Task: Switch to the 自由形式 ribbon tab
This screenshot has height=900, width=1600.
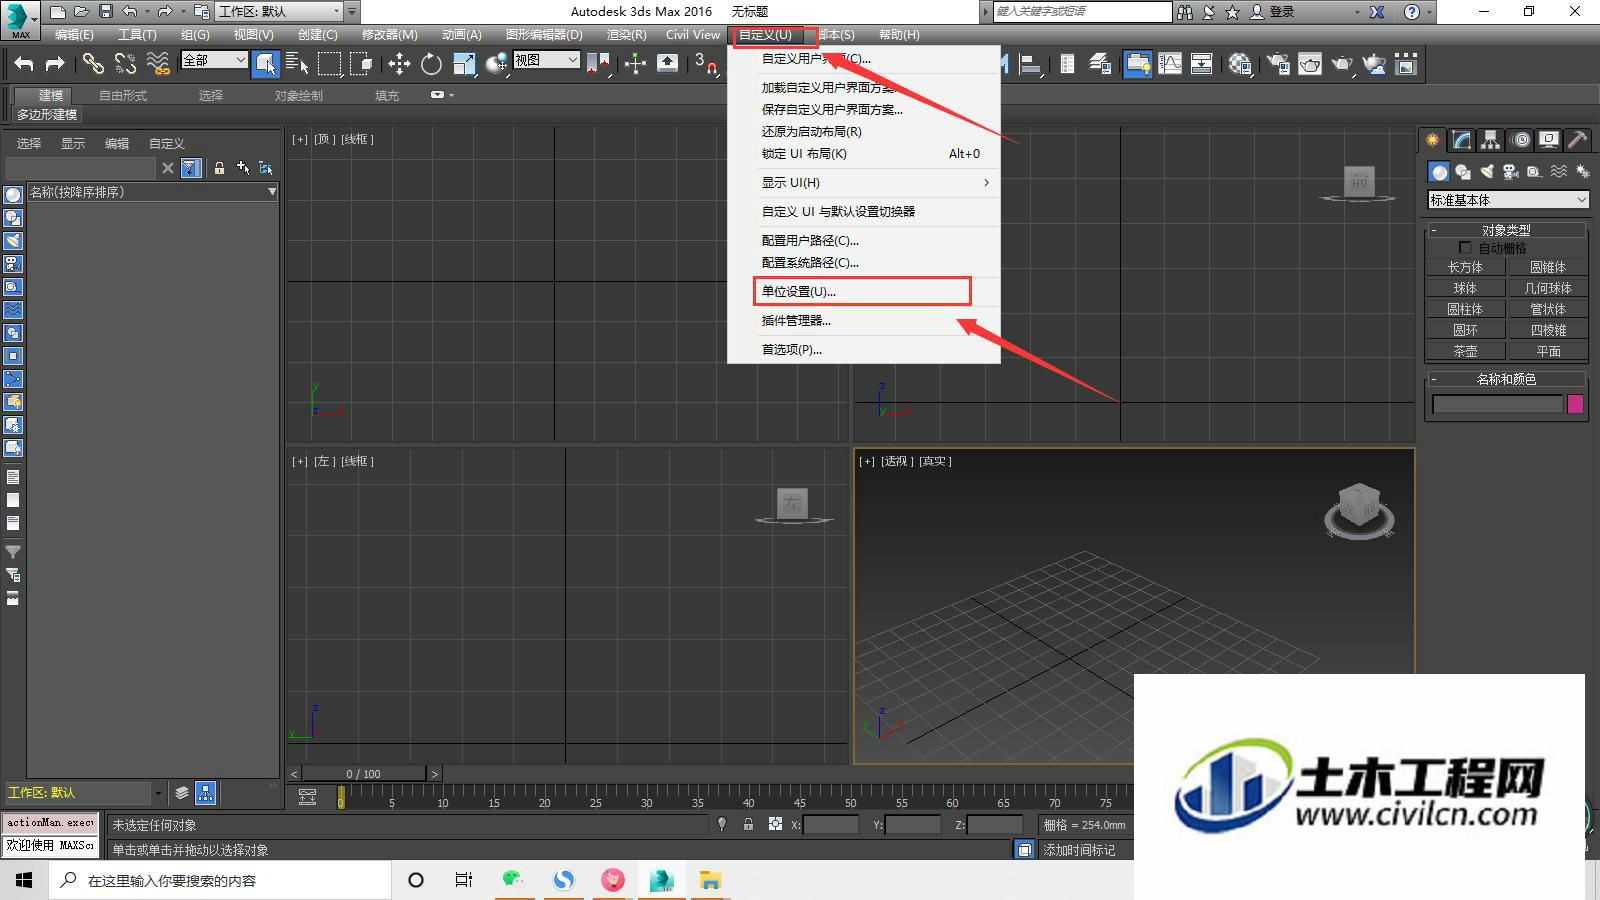Action: click(123, 96)
